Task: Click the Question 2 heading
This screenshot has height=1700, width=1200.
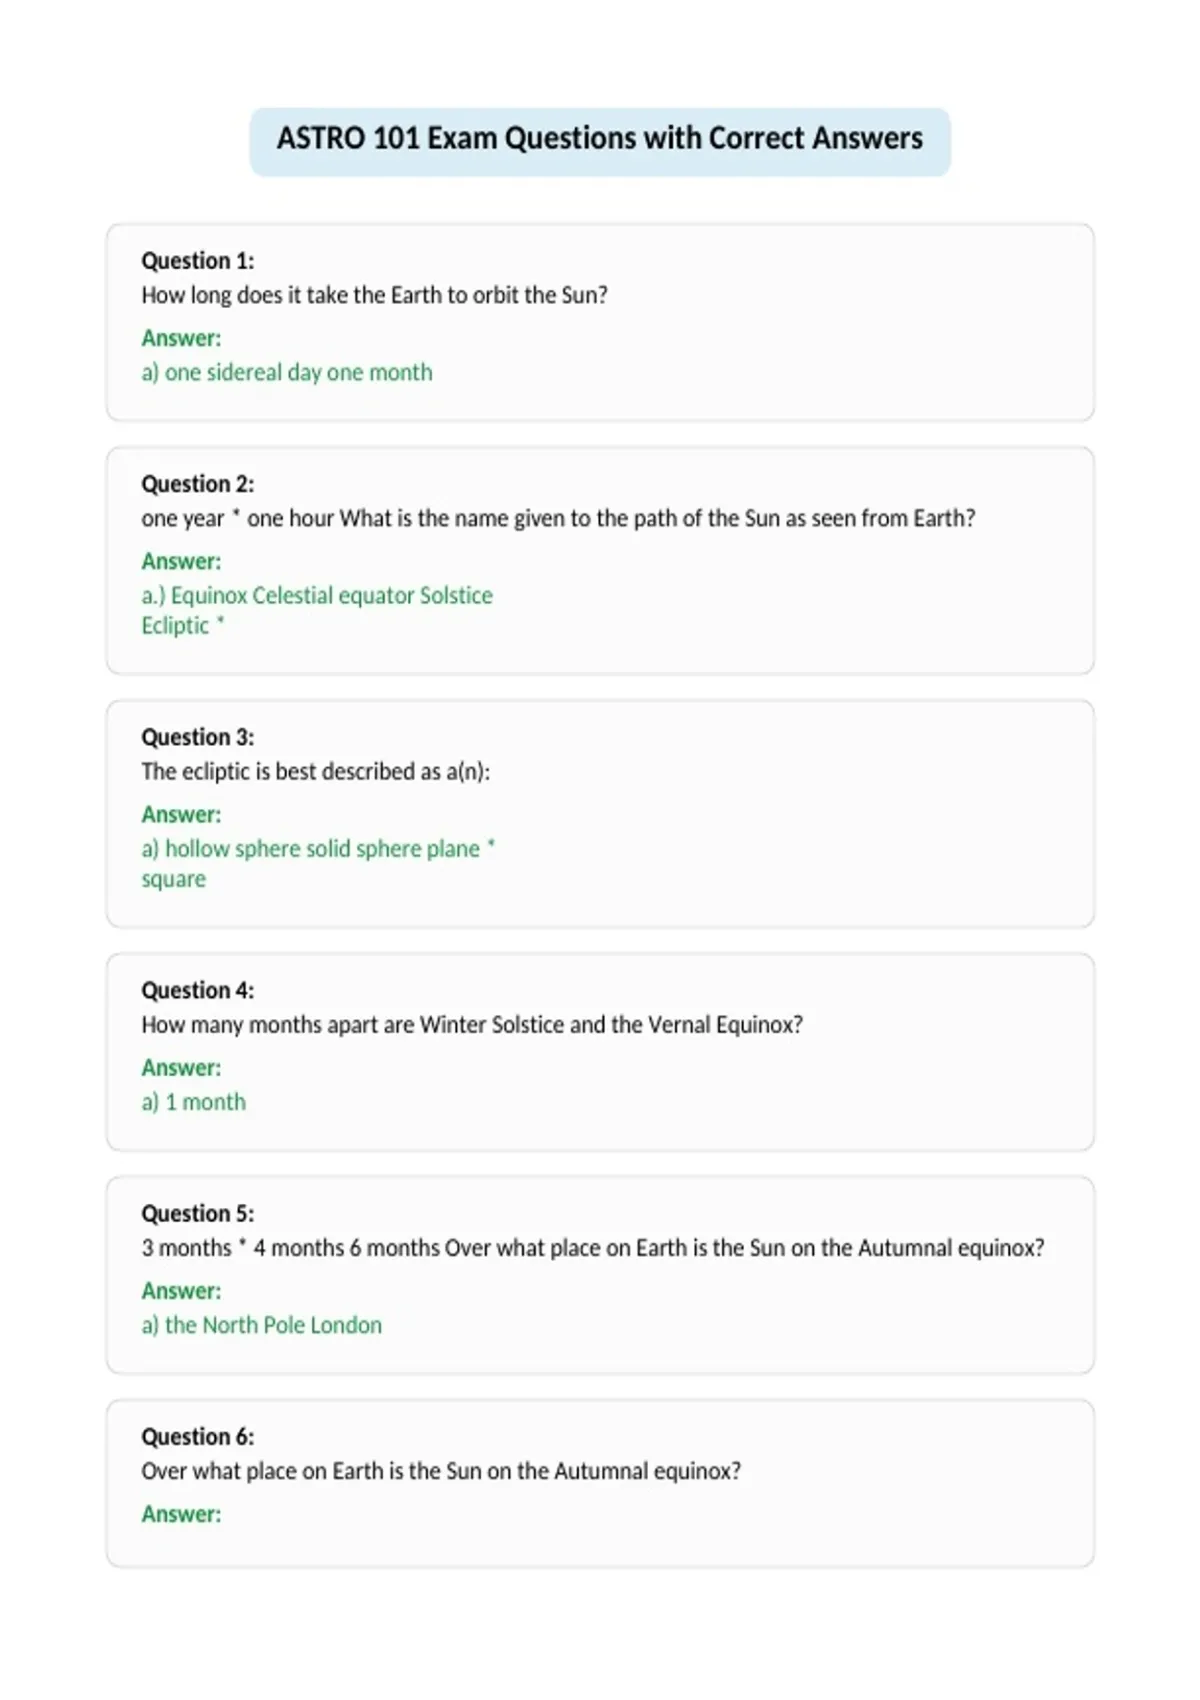Action: point(198,484)
